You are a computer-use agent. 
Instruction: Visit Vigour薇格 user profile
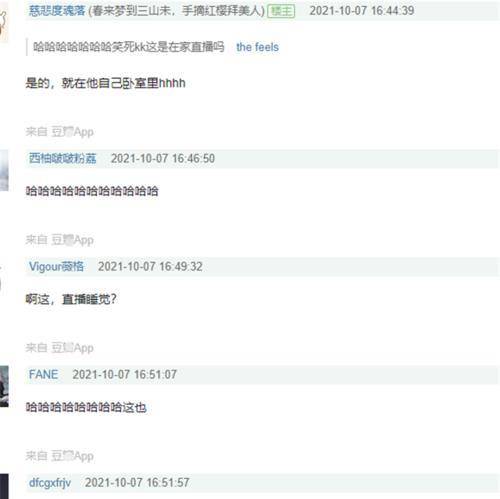pos(56,266)
